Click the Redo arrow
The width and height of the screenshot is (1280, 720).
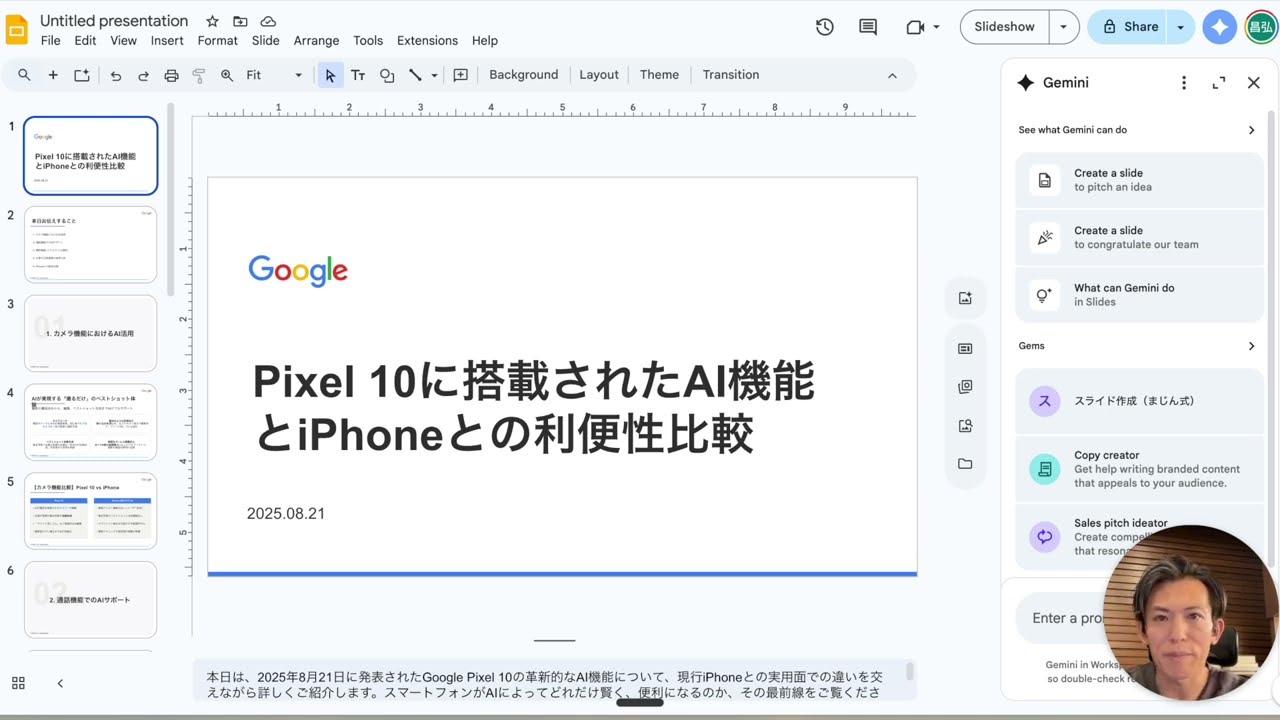click(143, 75)
